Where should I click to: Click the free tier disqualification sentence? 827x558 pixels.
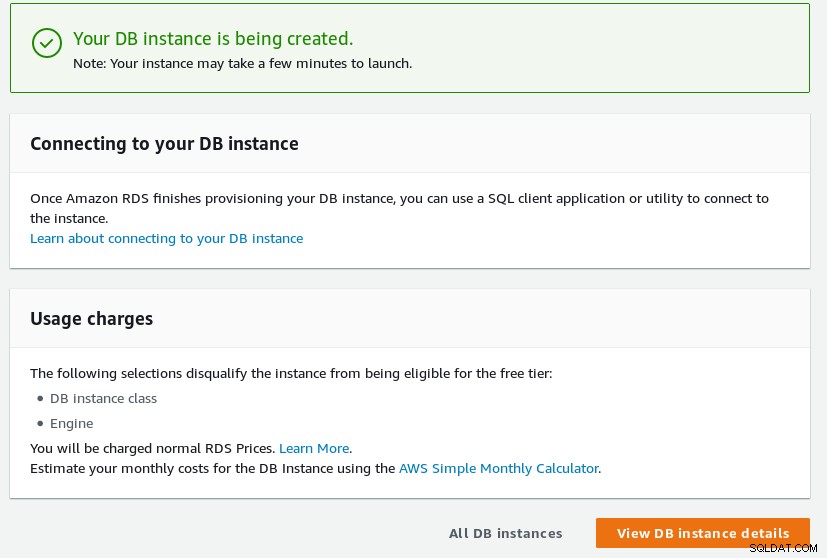pos(291,373)
